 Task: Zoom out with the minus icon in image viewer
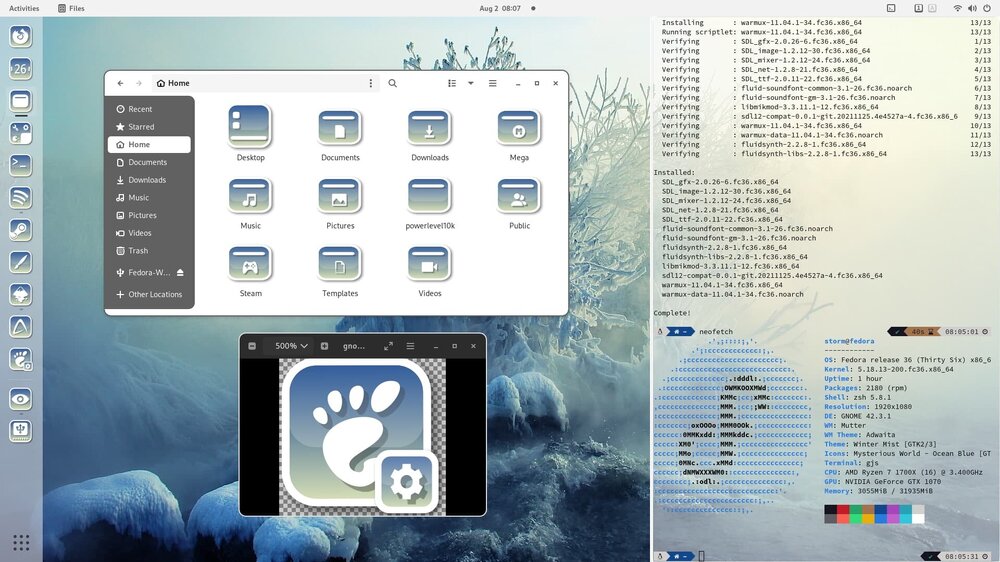[252, 346]
